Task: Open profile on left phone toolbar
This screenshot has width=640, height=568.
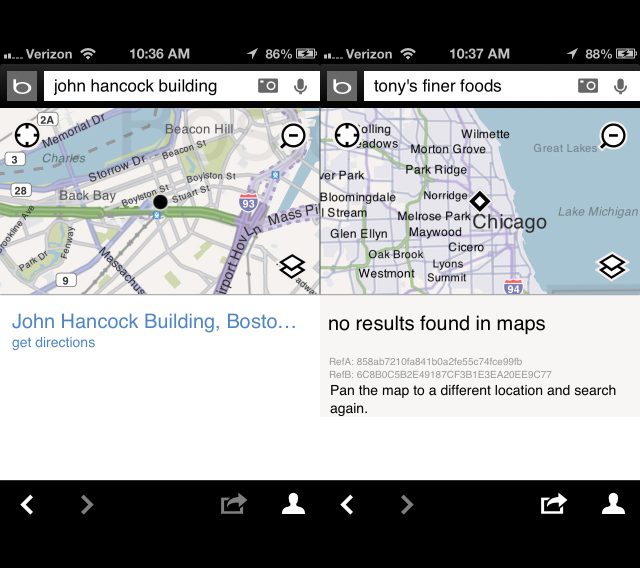Action: (x=293, y=504)
